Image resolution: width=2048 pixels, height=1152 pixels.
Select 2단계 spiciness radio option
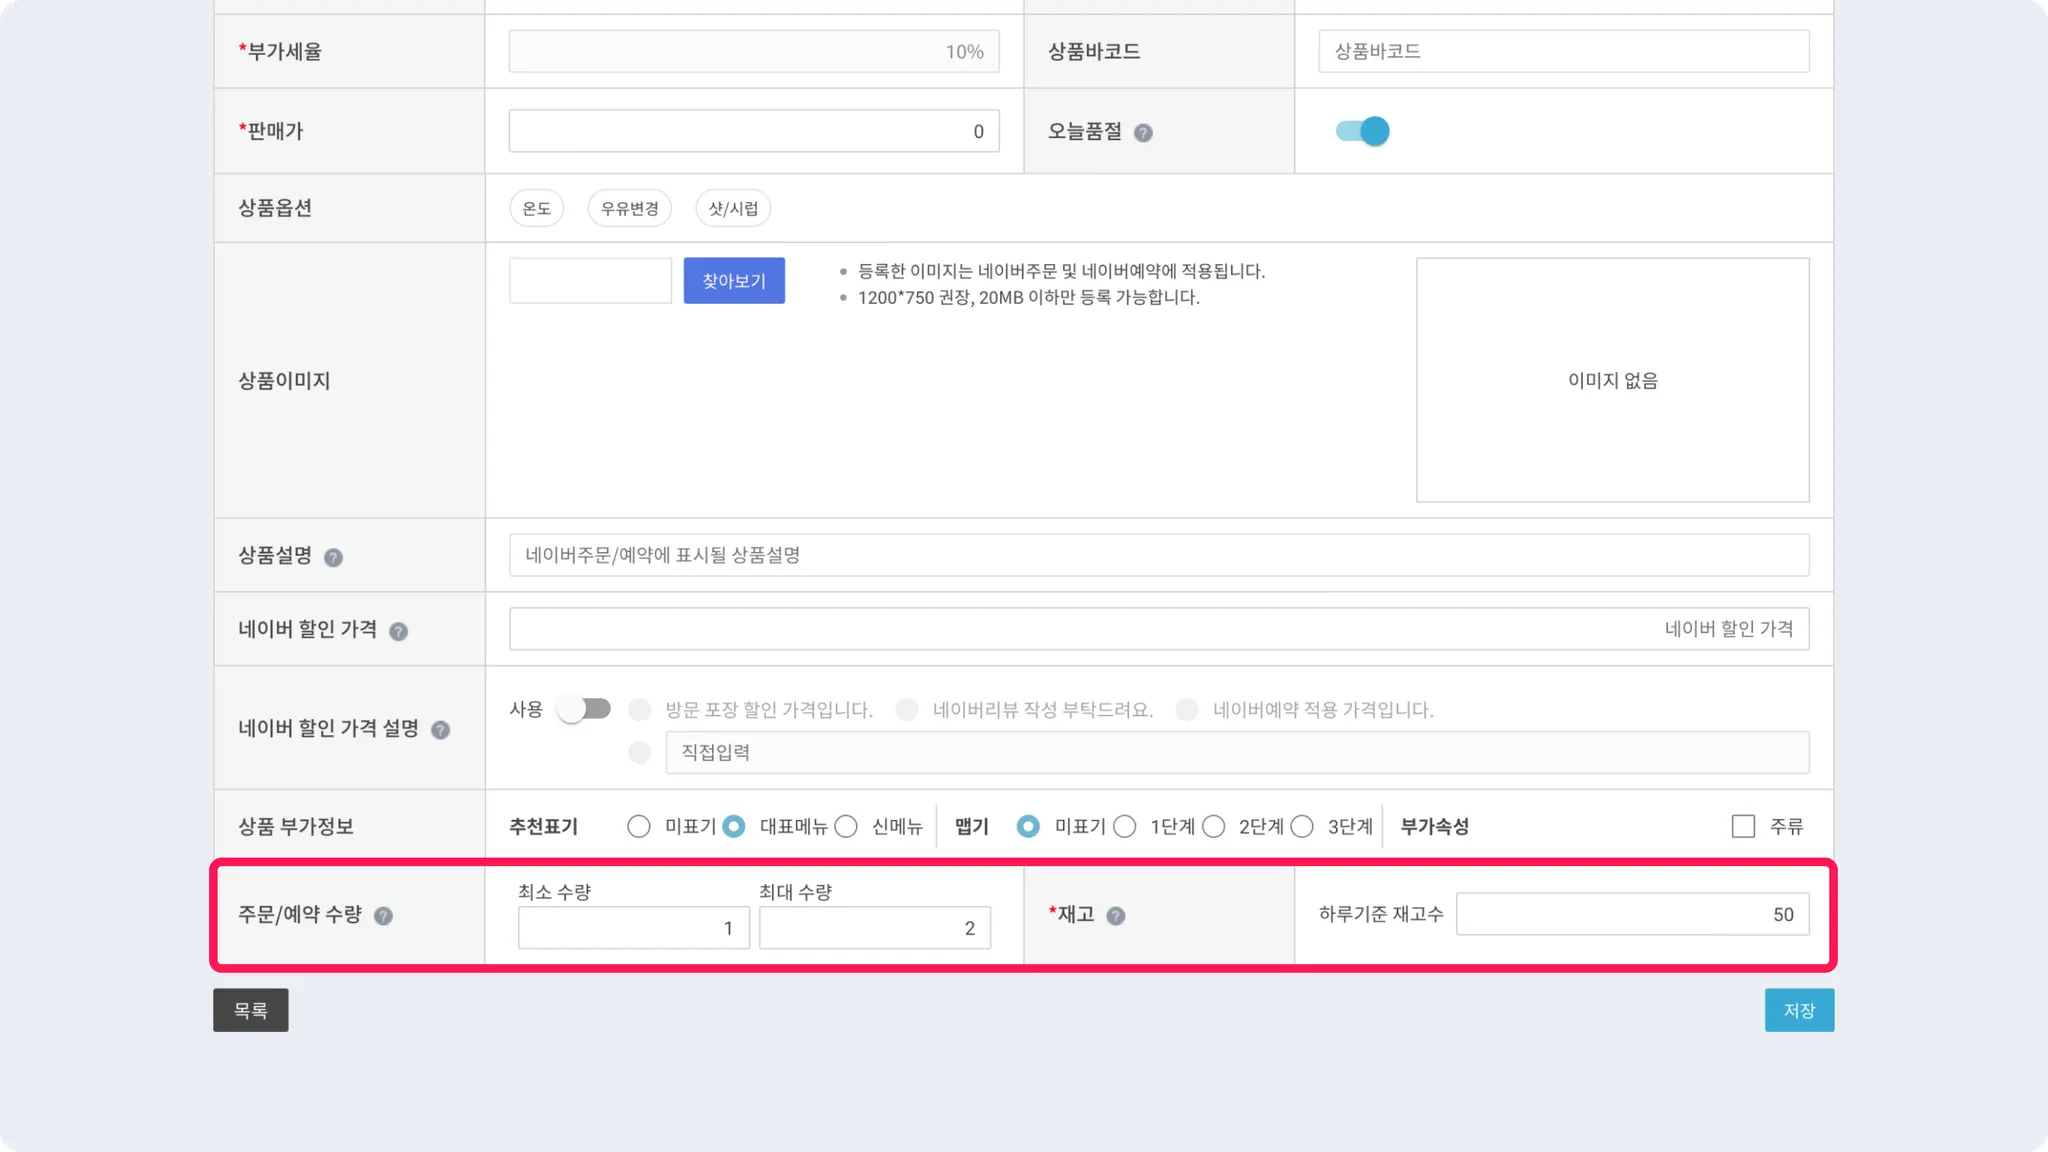1213,826
